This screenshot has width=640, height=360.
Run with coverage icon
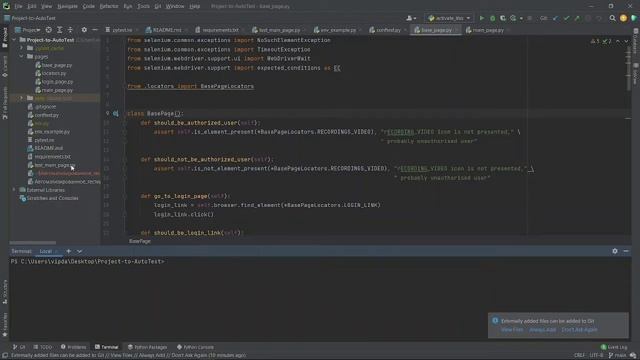pyautogui.click(x=502, y=18)
